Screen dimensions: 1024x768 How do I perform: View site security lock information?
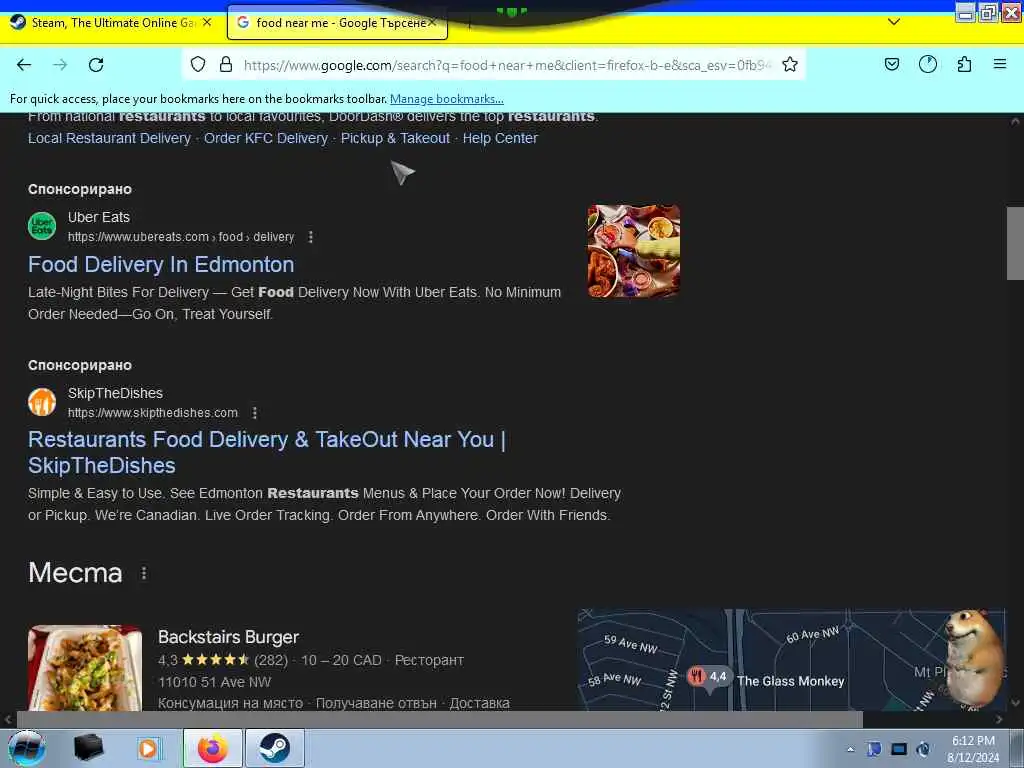pyautogui.click(x=226, y=64)
